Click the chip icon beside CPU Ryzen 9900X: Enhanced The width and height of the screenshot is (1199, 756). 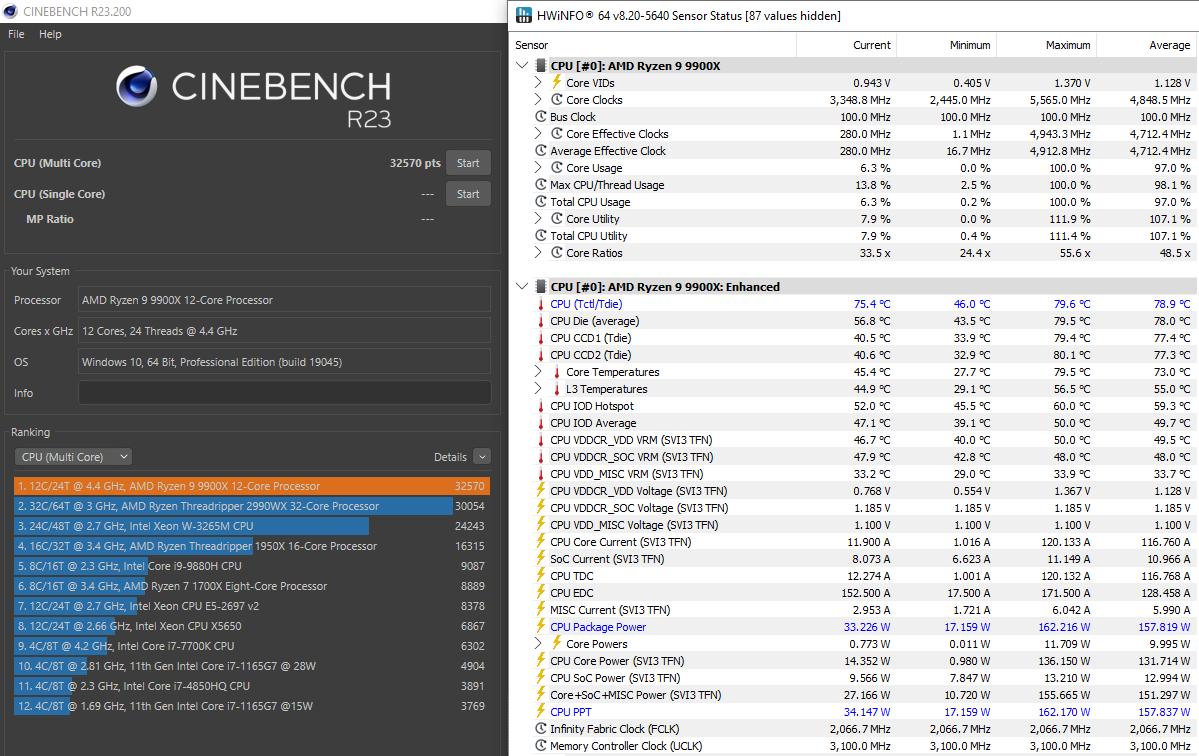(541, 287)
